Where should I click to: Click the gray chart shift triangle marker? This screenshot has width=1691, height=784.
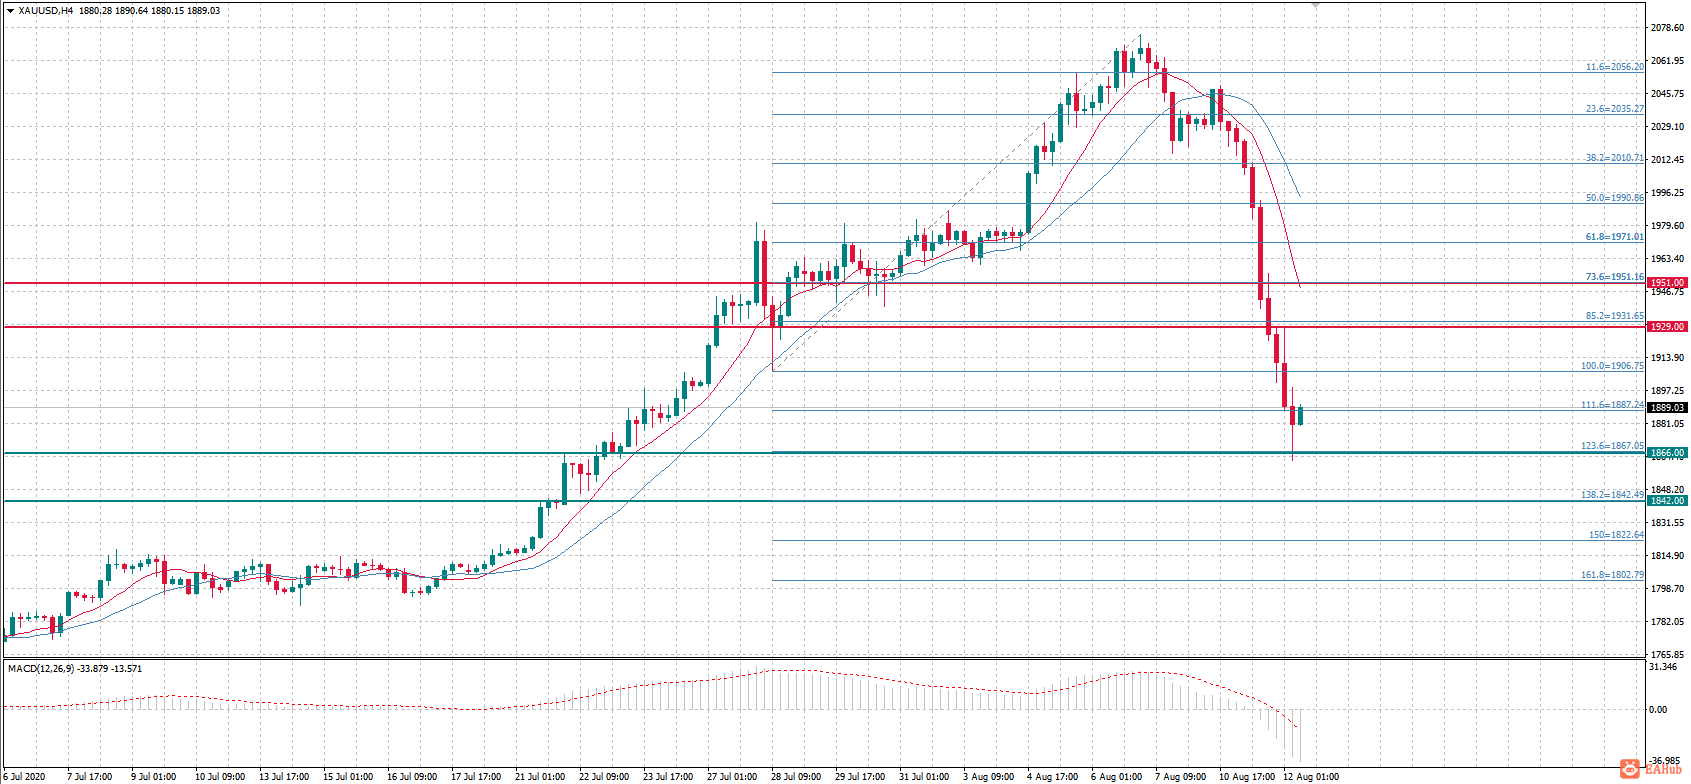point(1316,5)
